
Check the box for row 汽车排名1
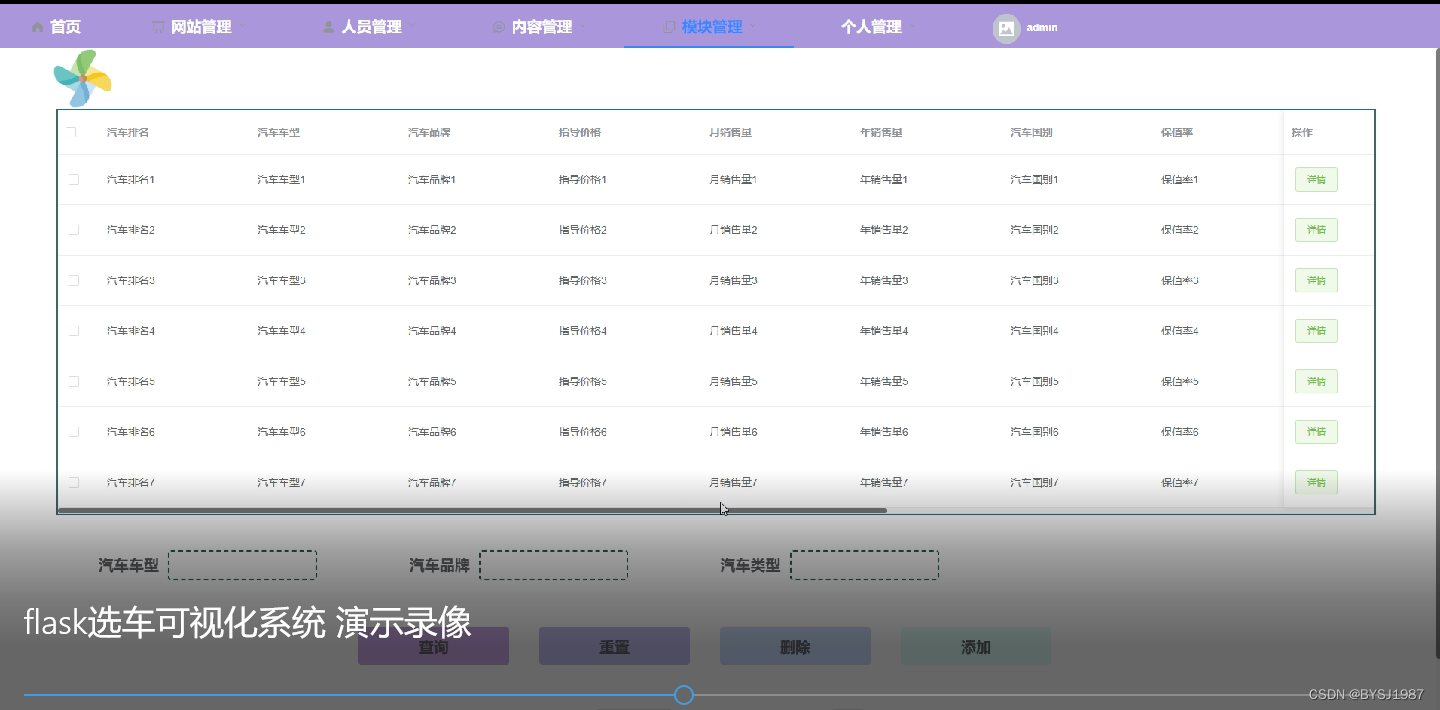pyautogui.click(x=74, y=179)
